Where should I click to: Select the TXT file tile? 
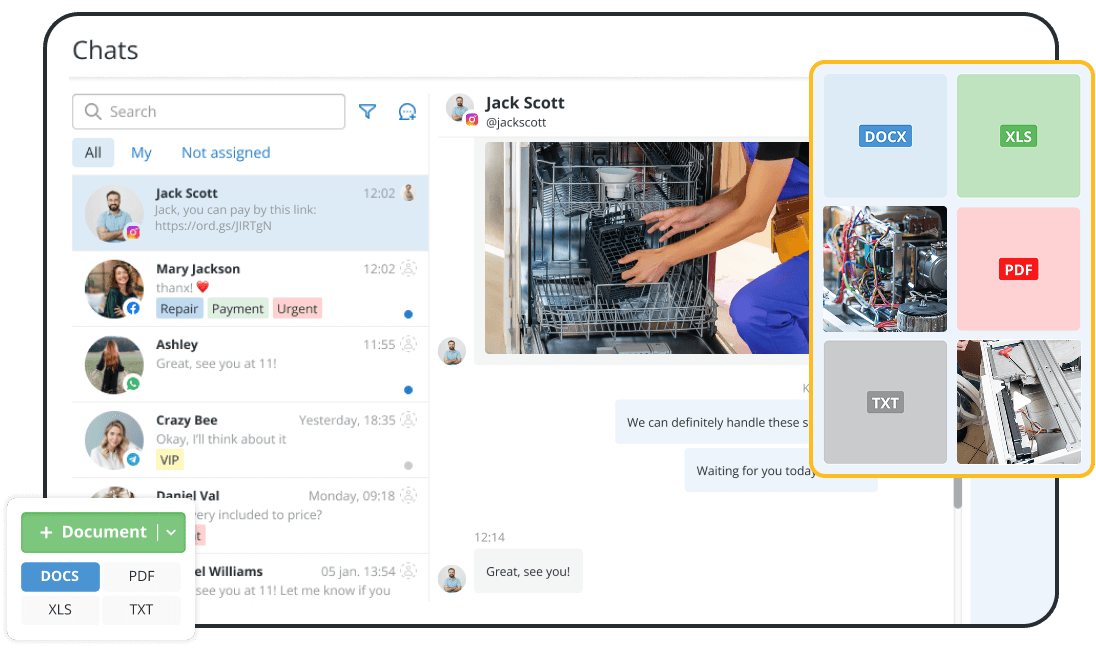tap(884, 401)
